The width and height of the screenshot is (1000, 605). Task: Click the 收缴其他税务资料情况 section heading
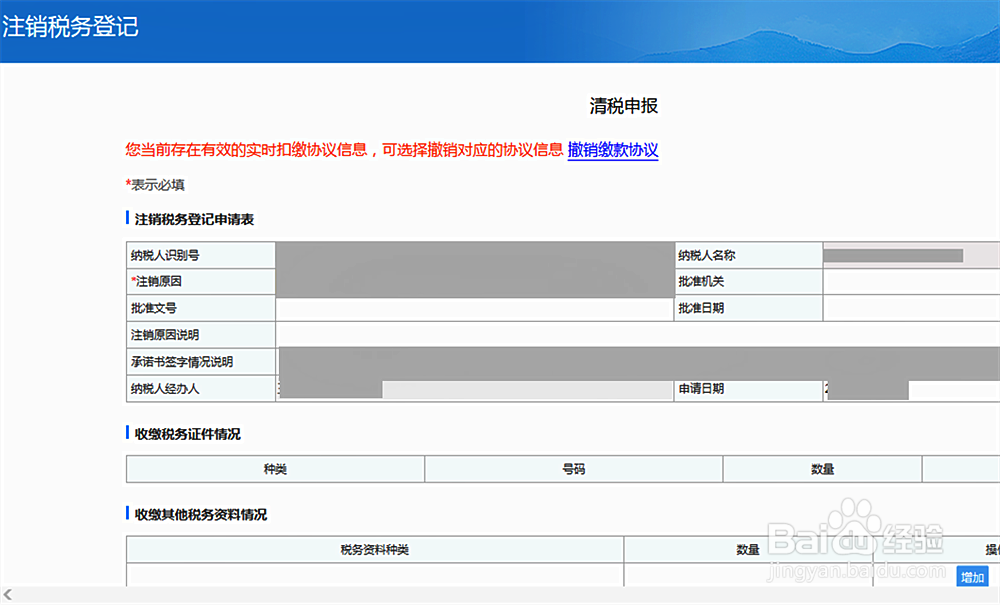(x=200, y=514)
